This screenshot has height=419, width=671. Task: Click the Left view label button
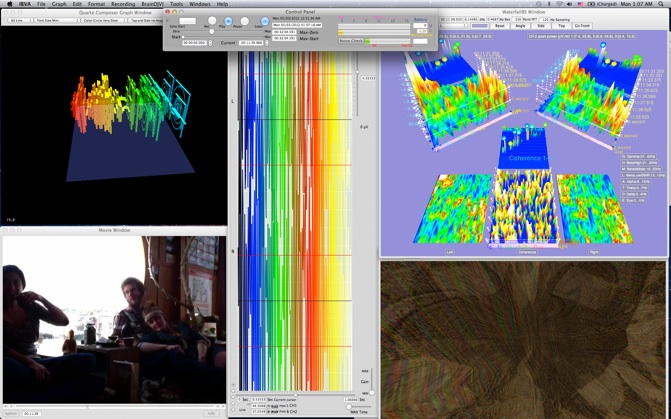450,252
